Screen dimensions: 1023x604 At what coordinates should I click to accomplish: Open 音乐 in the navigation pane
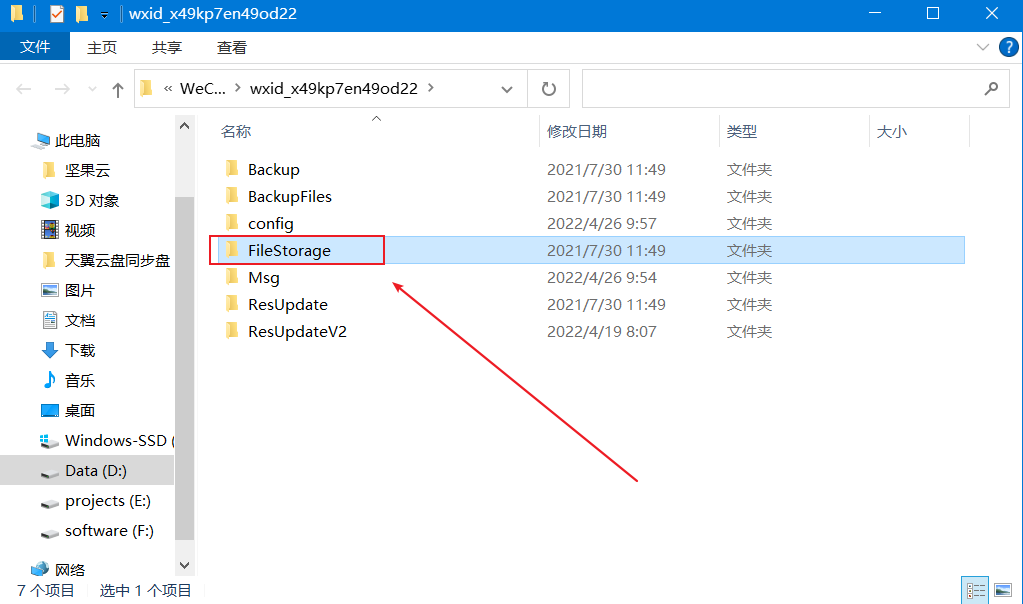(80, 380)
